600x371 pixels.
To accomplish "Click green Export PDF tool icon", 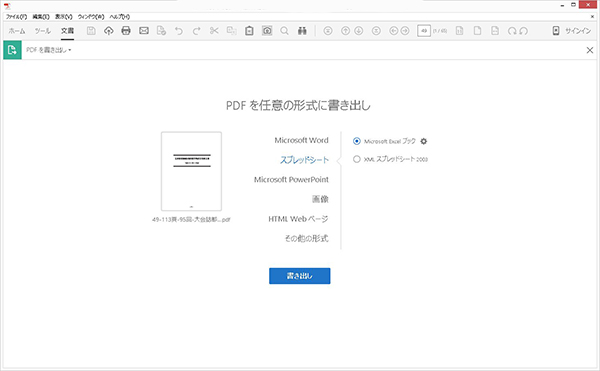I will coord(12,50).
